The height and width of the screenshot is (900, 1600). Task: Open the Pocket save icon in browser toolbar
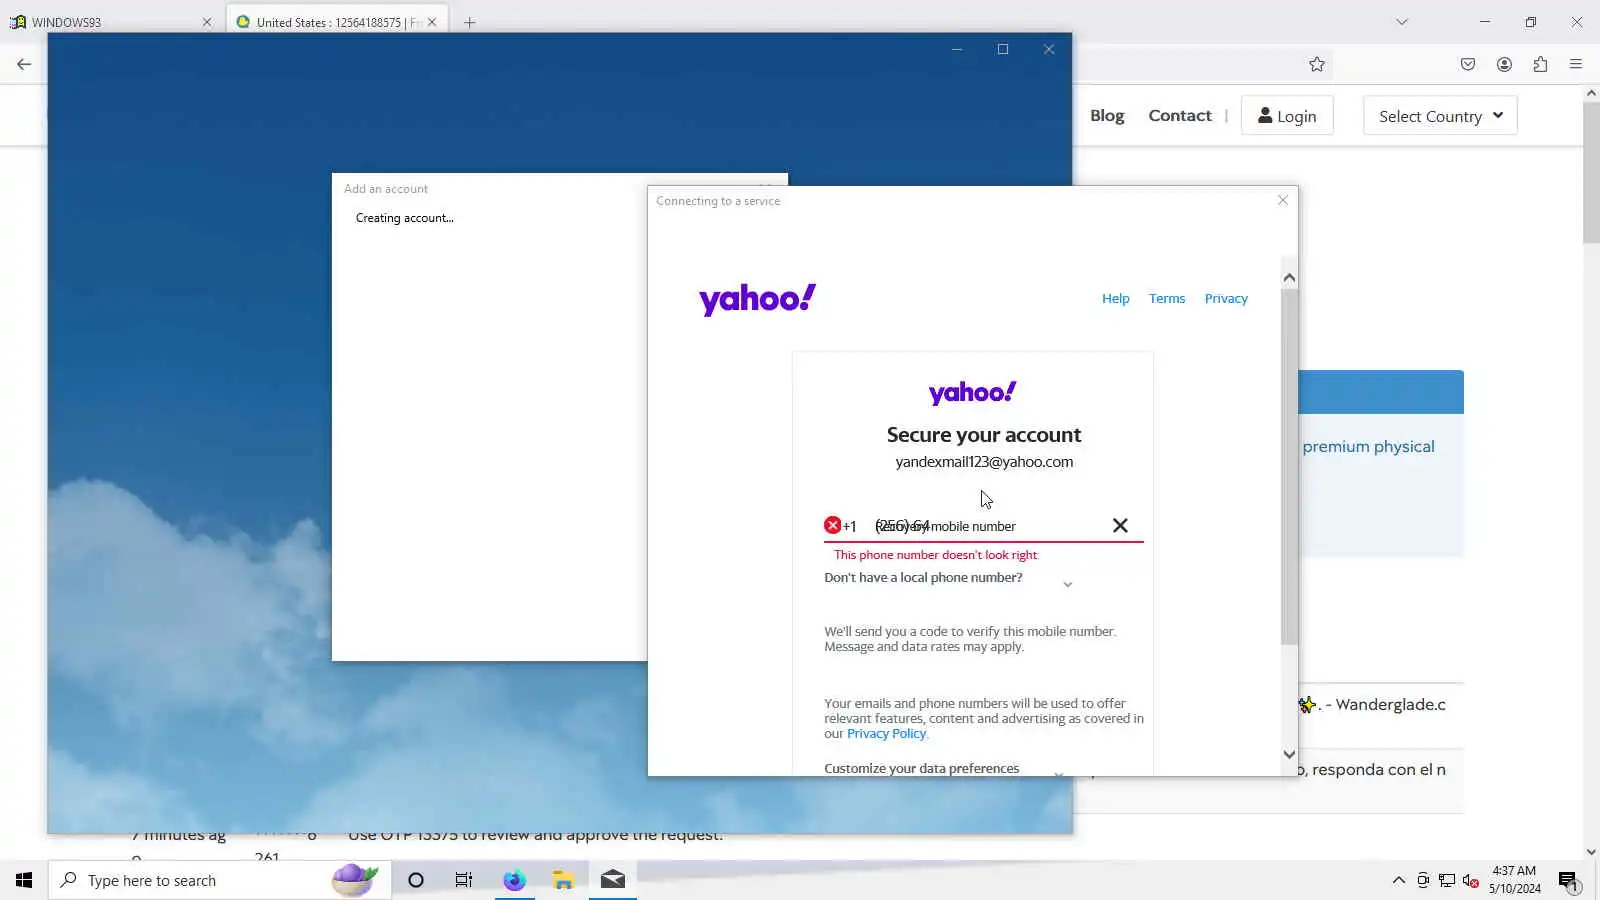[1468, 64]
